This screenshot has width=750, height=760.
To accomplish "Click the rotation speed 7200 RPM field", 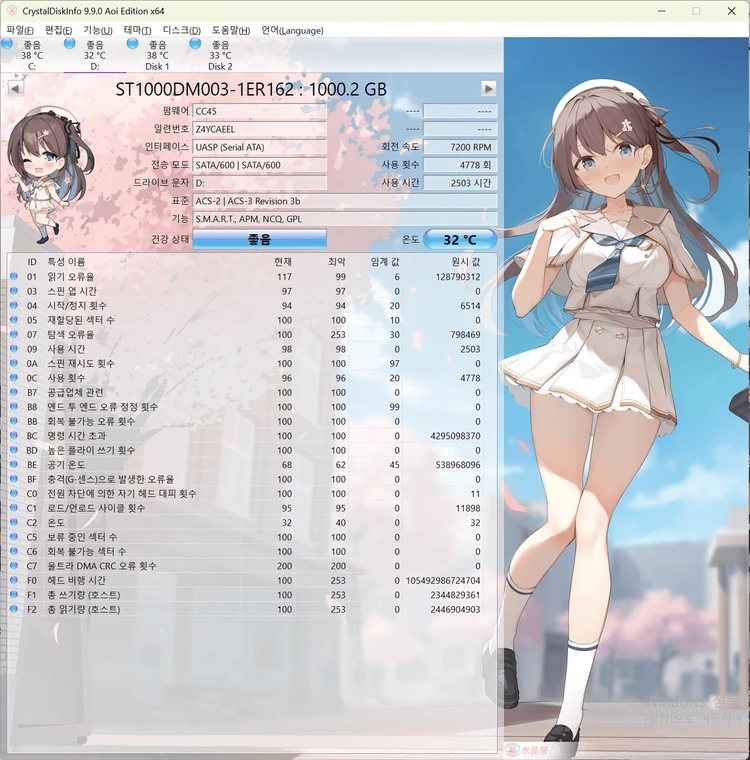I will point(460,147).
